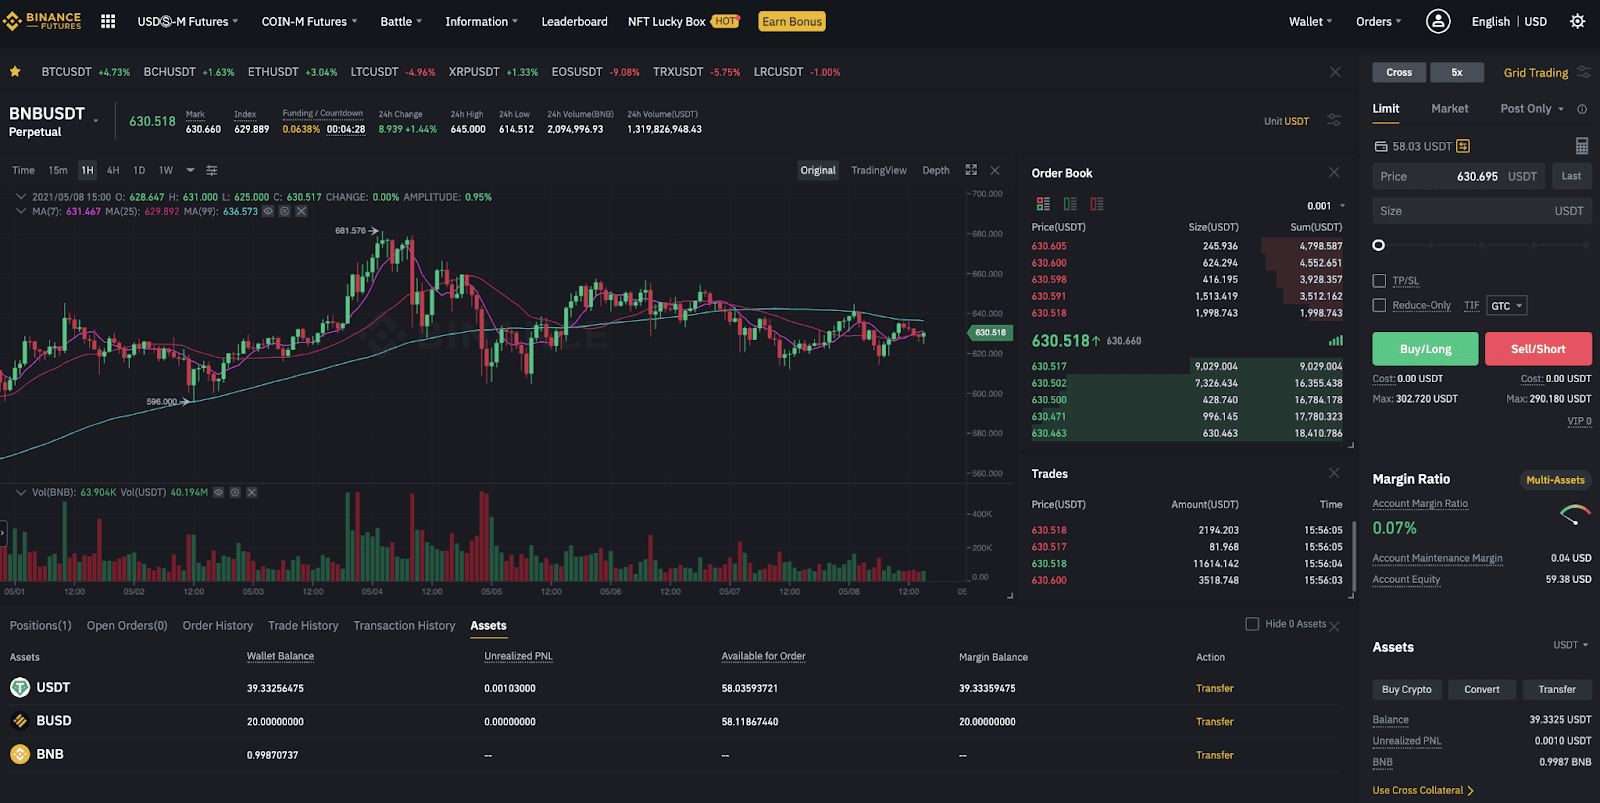Open Assets panel USDT currency dropdown

tap(1571, 645)
